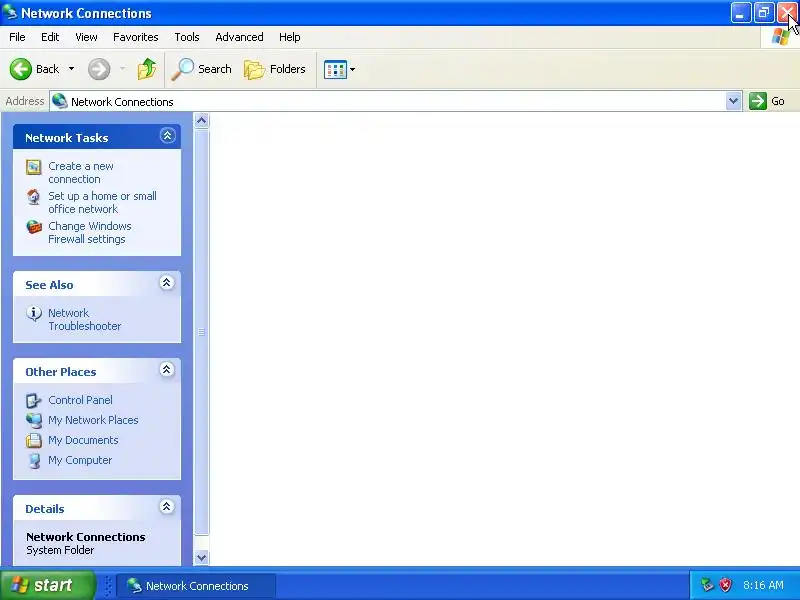Collapse the See Also panel
This screenshot has height=600, width=800.
166,283
